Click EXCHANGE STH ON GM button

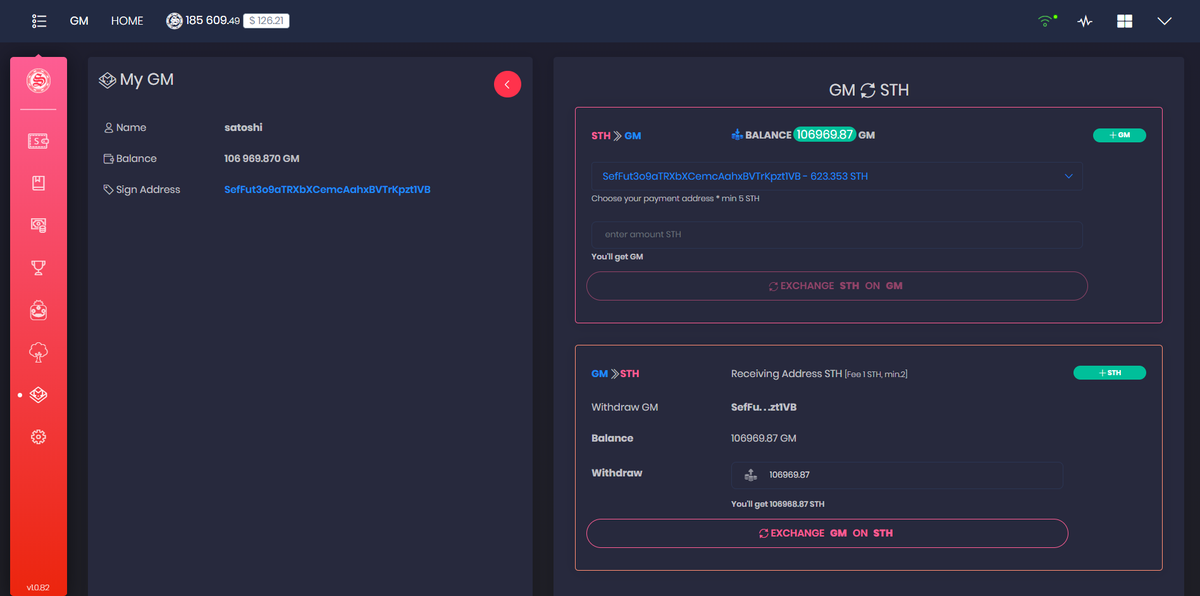click(837, 286)
